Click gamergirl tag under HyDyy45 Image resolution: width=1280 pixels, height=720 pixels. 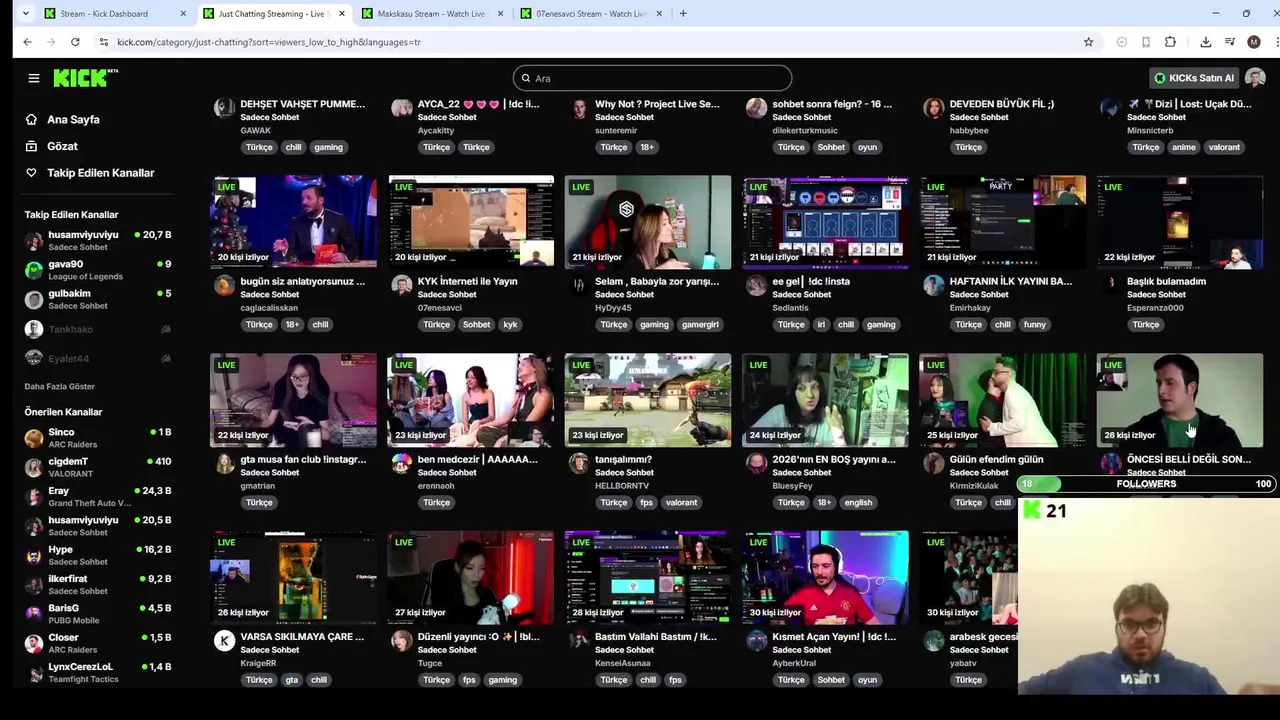(700, 324)
